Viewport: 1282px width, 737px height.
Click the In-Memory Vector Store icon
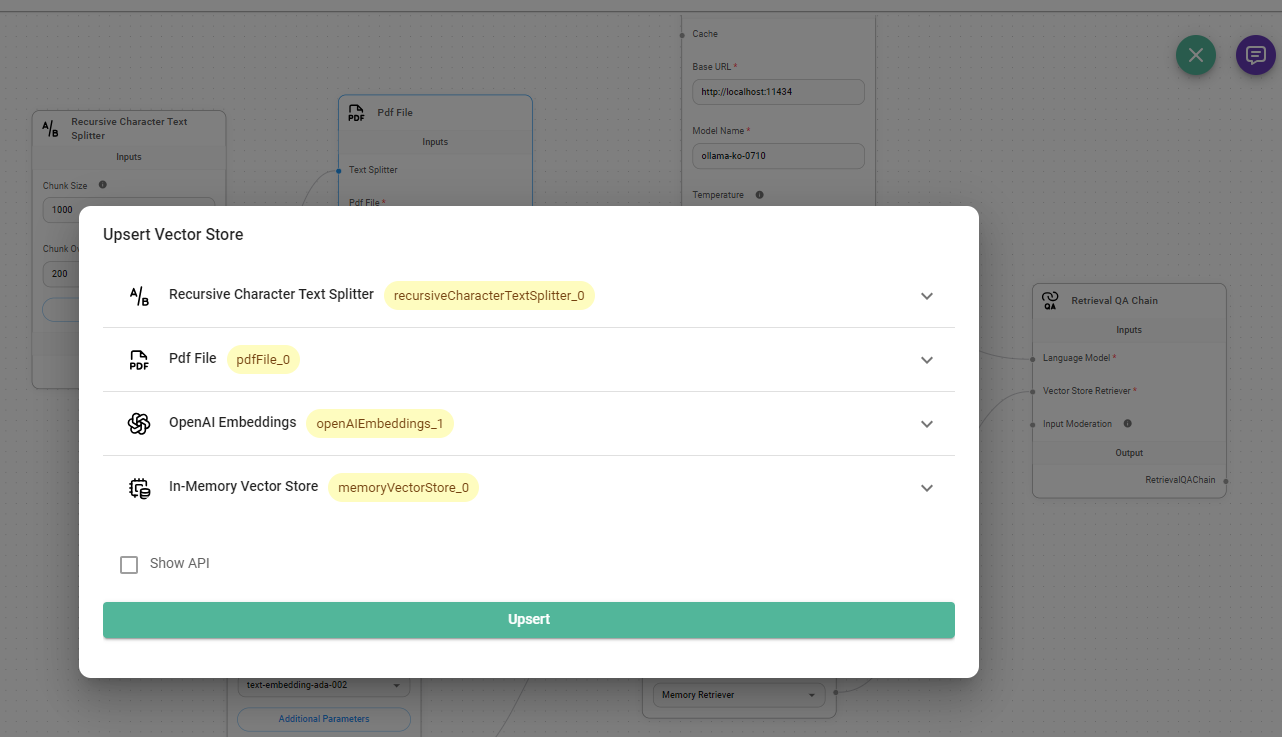139,488
